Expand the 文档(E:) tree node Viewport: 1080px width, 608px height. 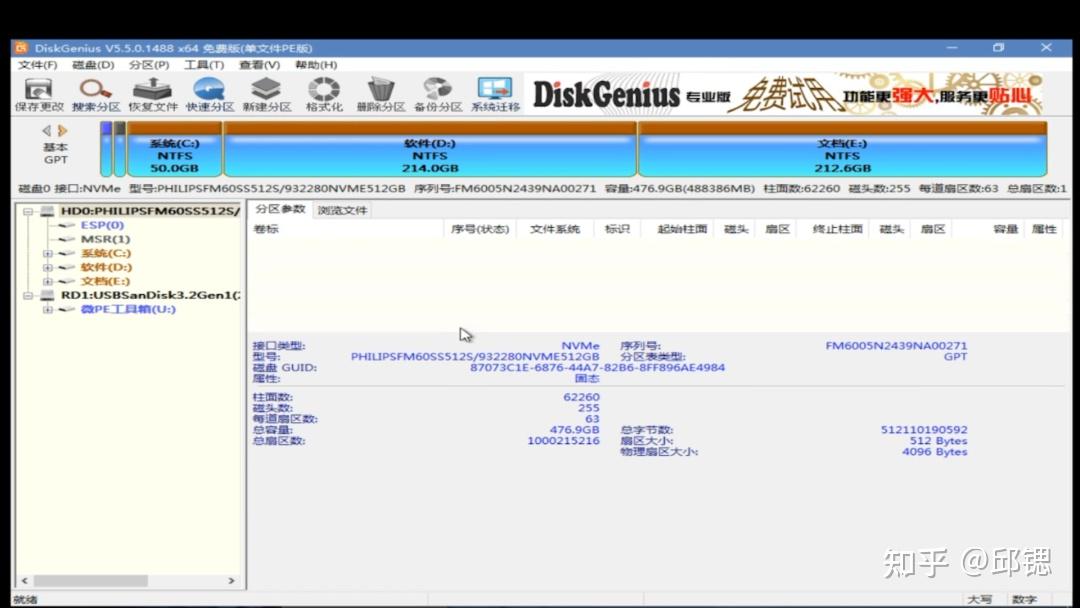click(x=48, y=281)
